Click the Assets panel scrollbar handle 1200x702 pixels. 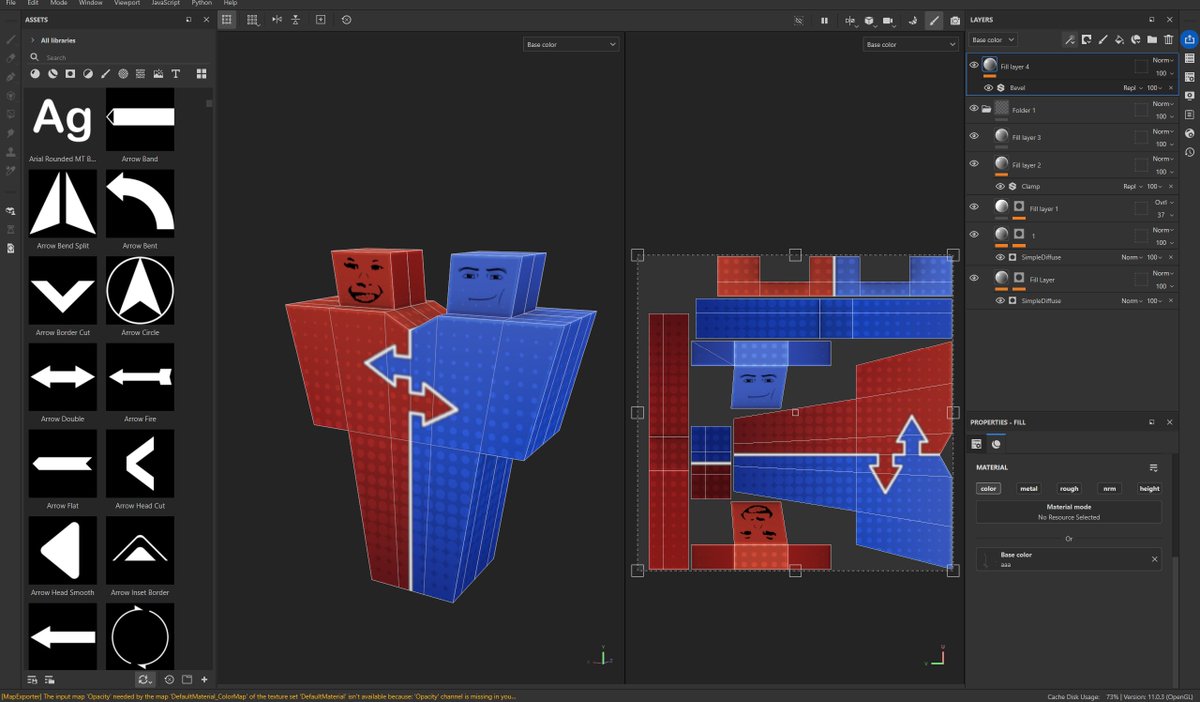(x=209, y=103)
